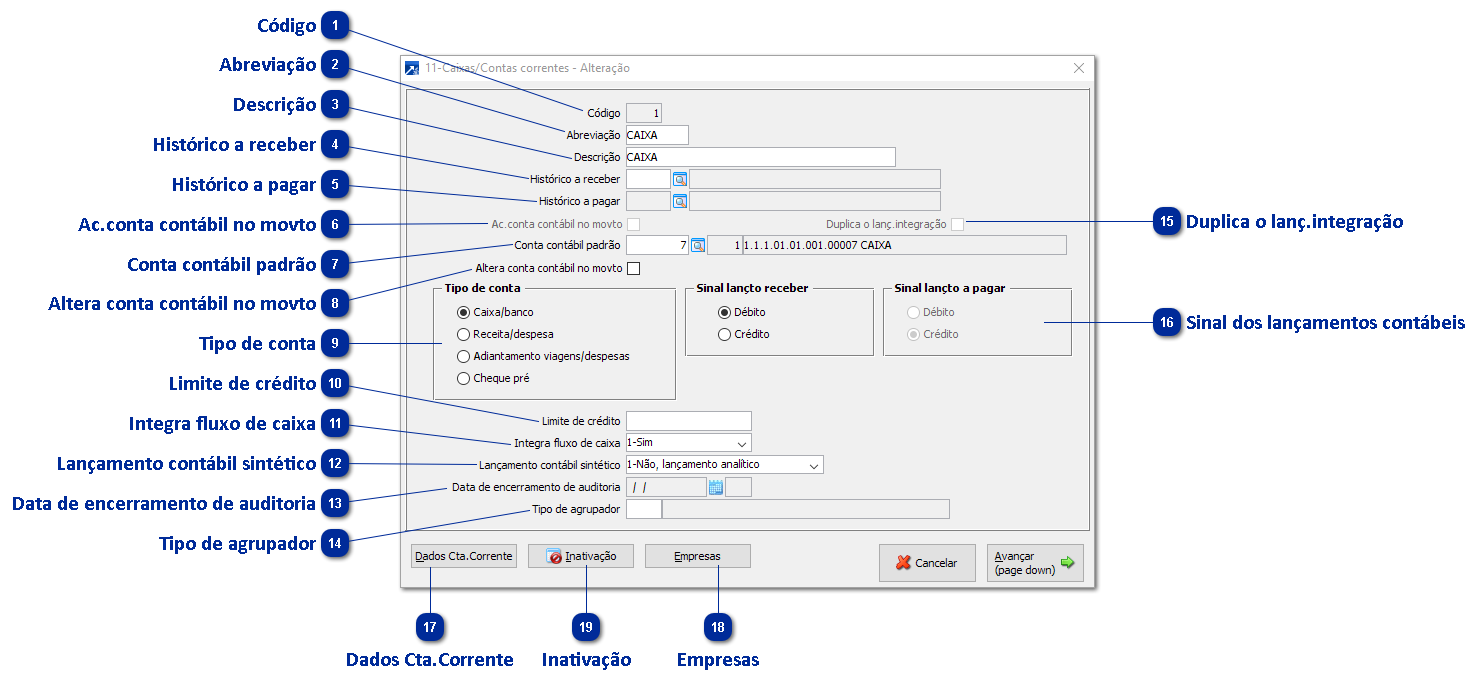This screenshot has height=688, width=1481.
Task: Click the Código field
Action: tap(644, 113)
